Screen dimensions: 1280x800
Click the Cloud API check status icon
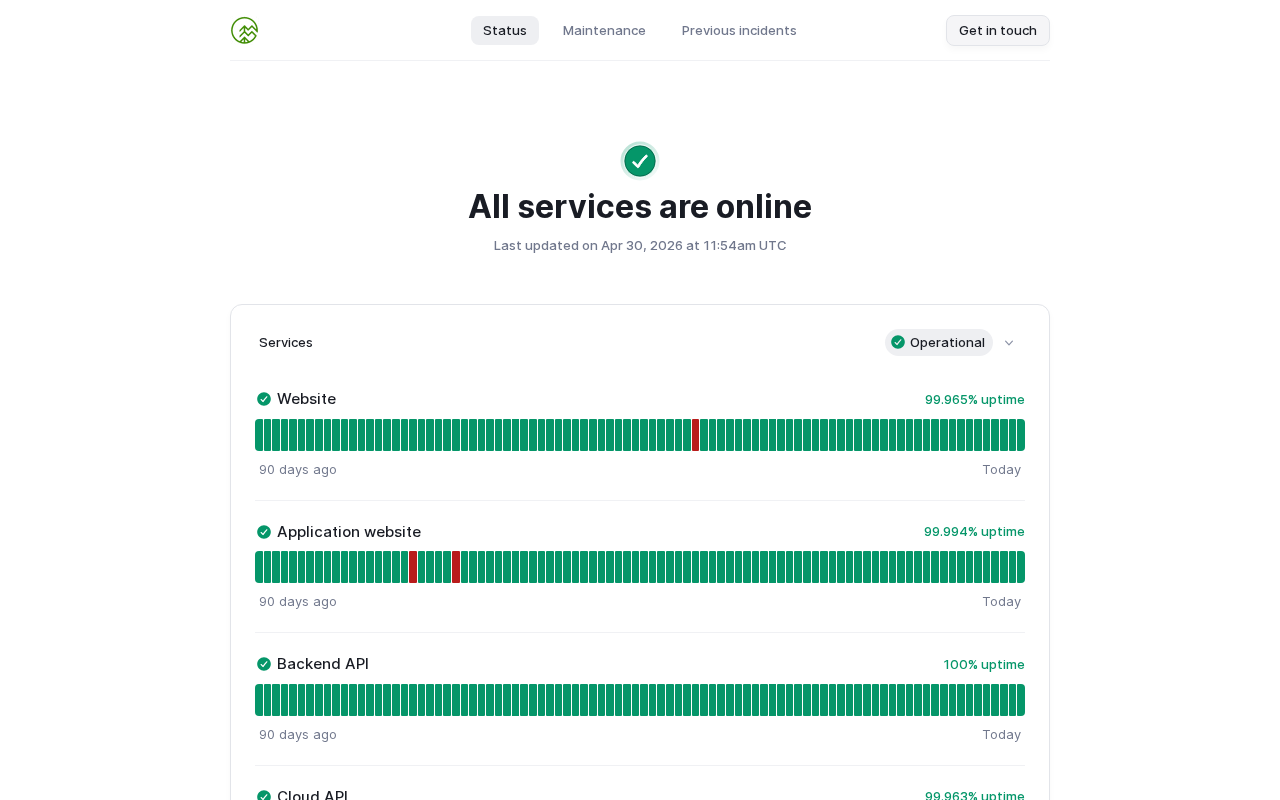[x=264, y=796]
